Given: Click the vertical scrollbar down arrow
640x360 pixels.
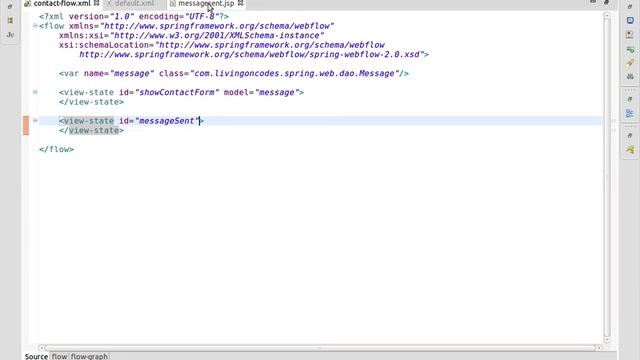Looking at the screenshot, I should pos(607,340).
